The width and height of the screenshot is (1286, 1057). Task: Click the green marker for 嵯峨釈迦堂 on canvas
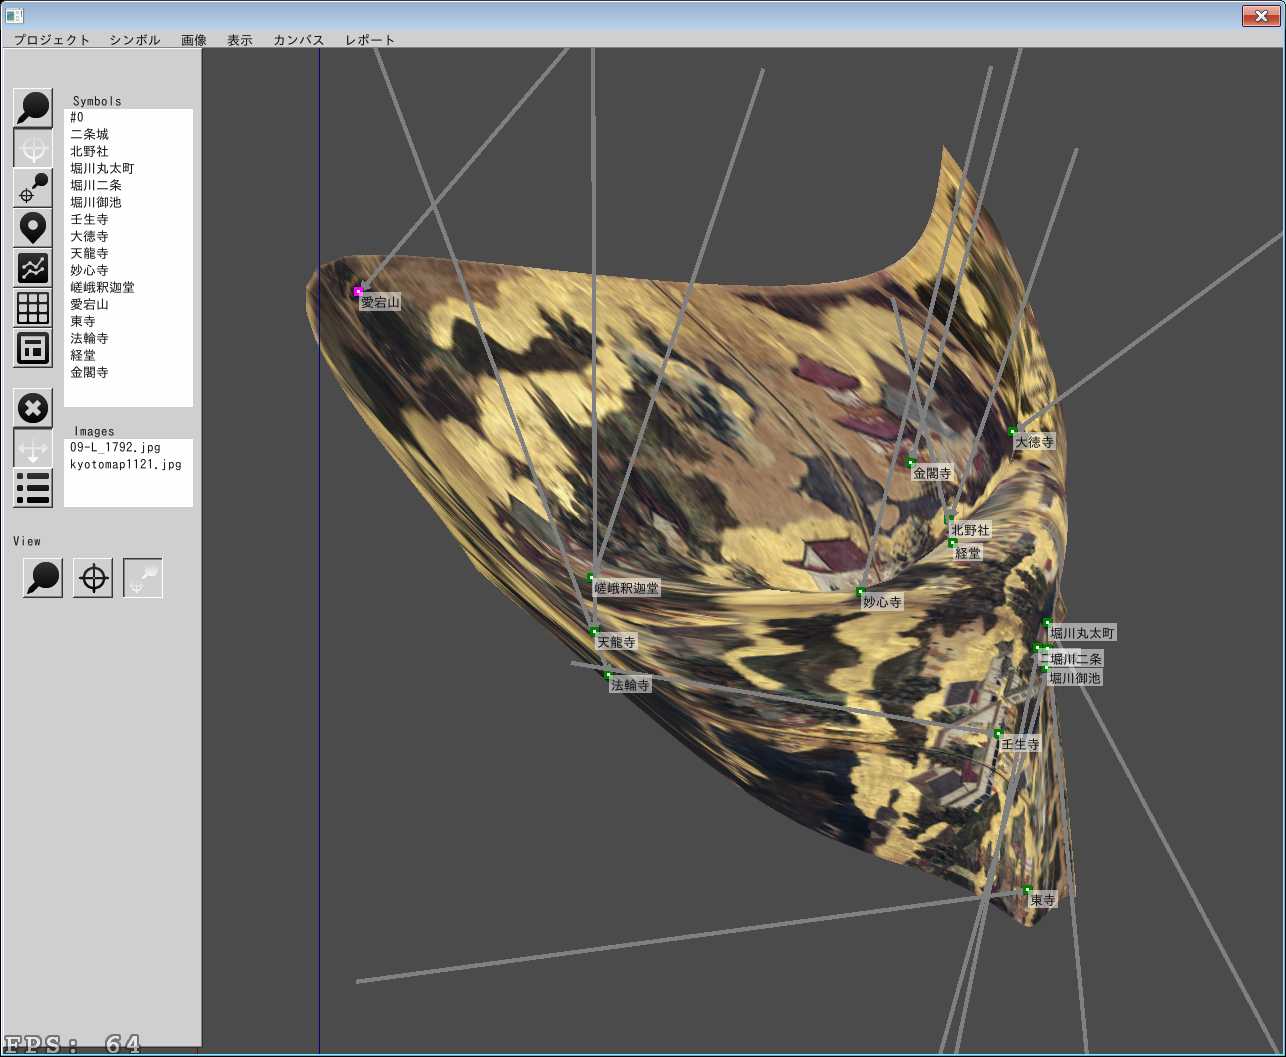point(591,577)
